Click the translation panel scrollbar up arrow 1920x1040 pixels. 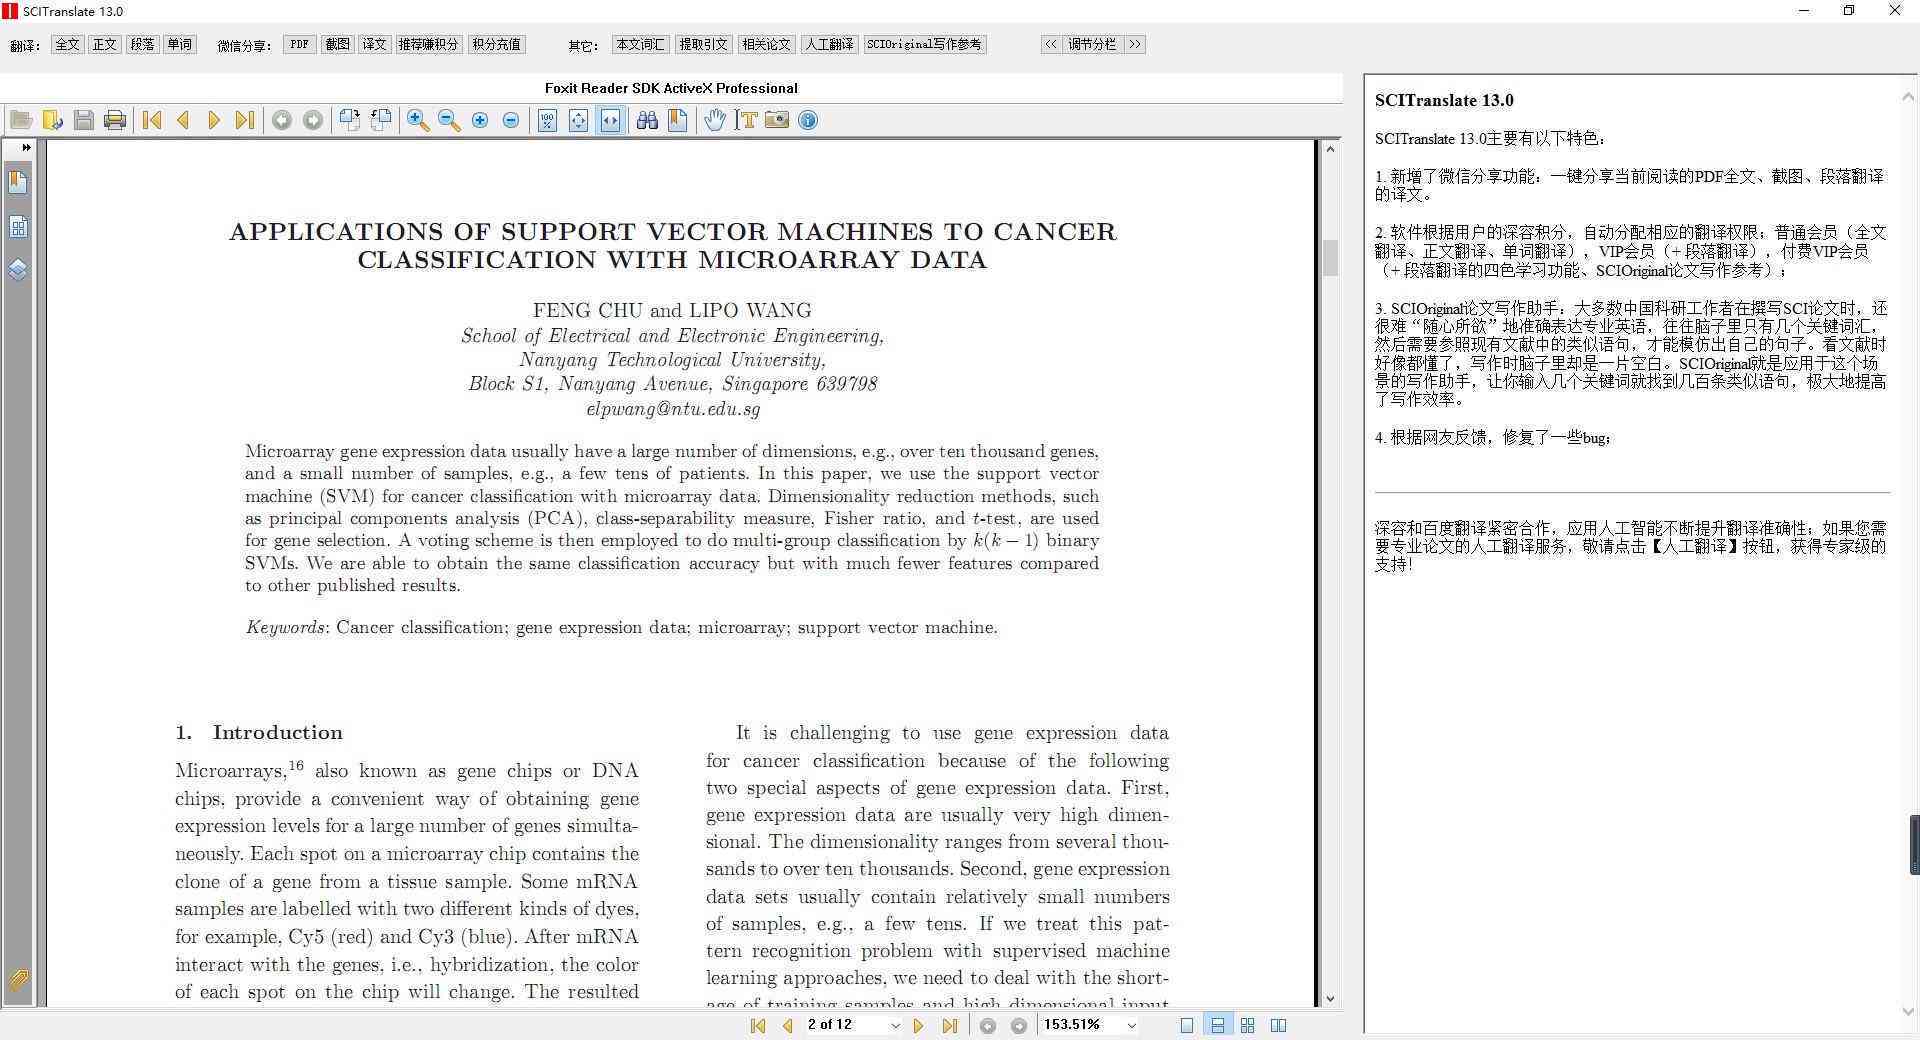pyautogui.click(x=1908, y=97)
